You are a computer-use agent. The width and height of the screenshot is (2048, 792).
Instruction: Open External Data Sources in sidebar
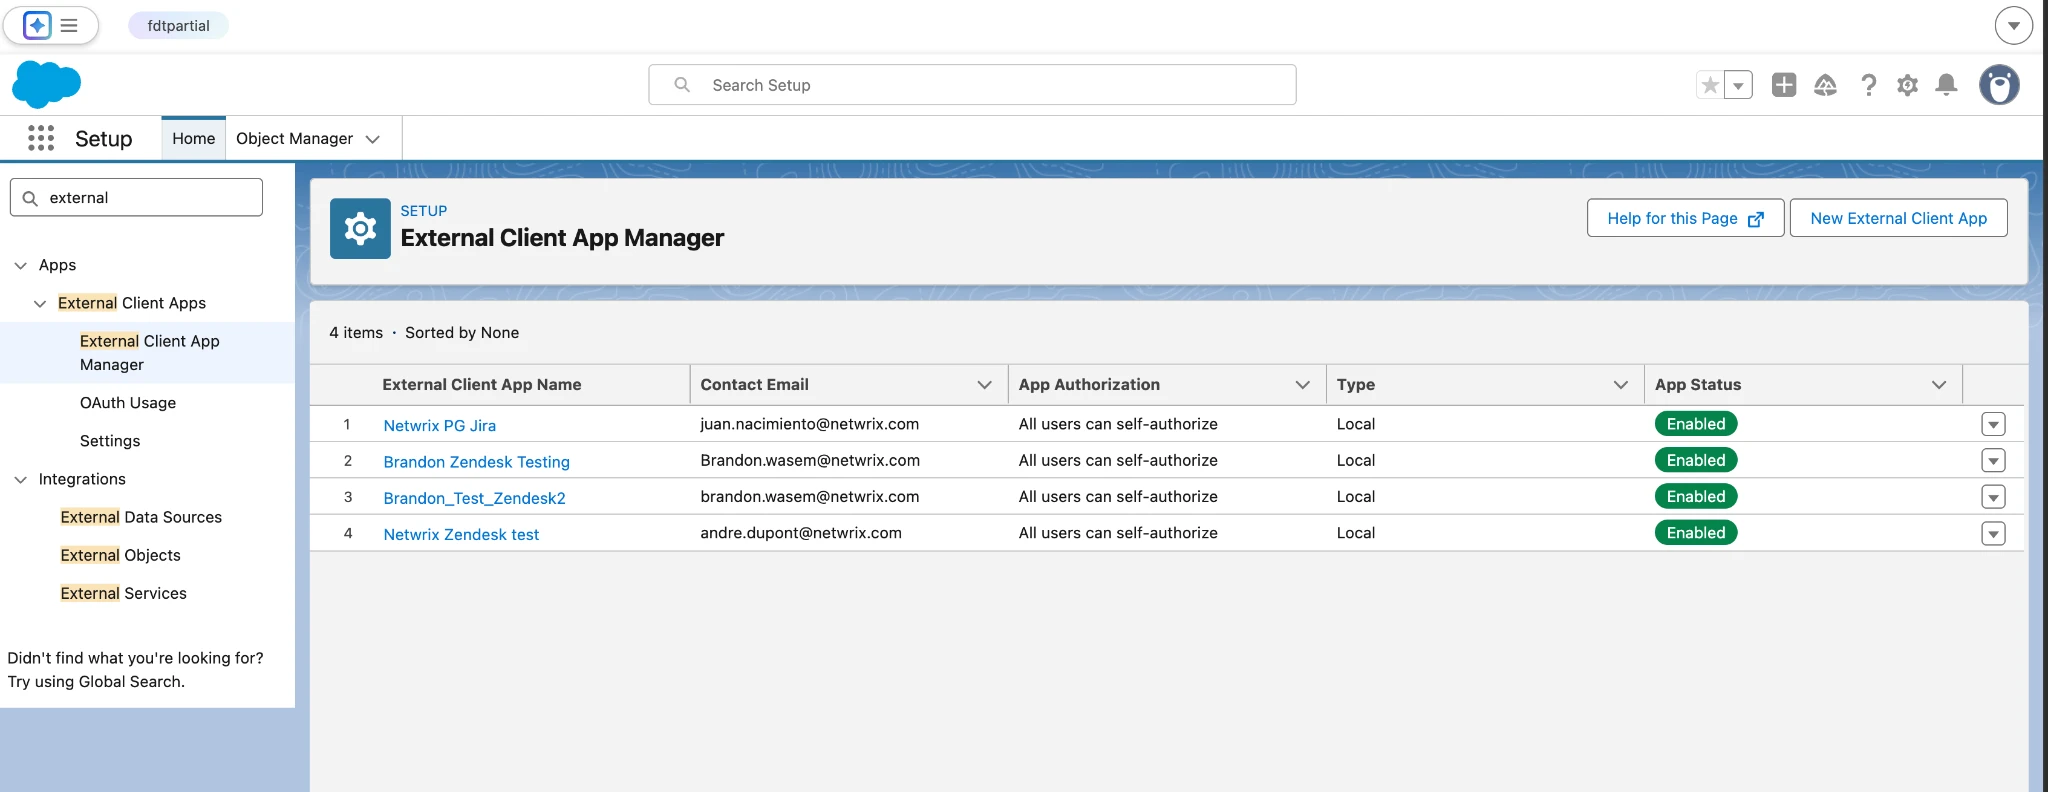pyautogui.click(x=141, y=517)
